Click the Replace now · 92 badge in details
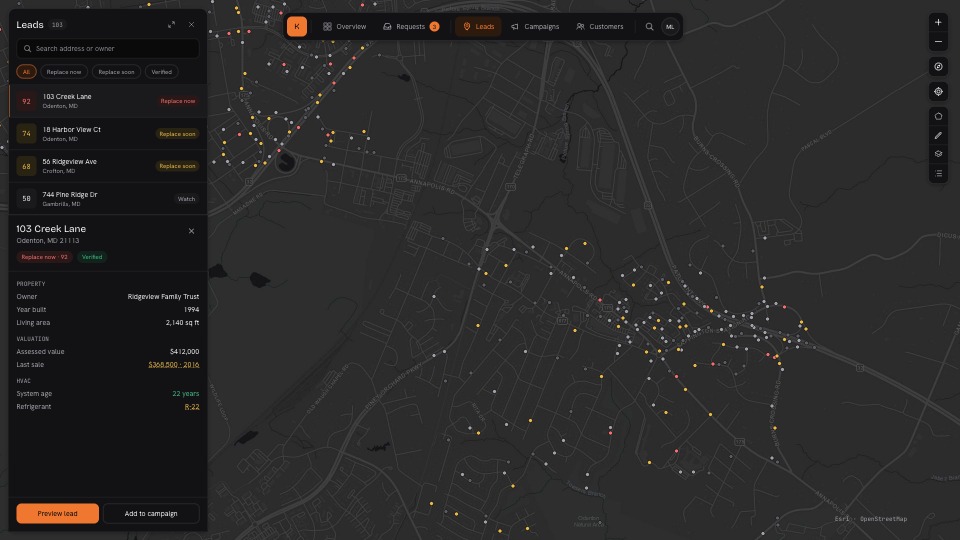Viewport: 960px width, 540px height. 44,257
